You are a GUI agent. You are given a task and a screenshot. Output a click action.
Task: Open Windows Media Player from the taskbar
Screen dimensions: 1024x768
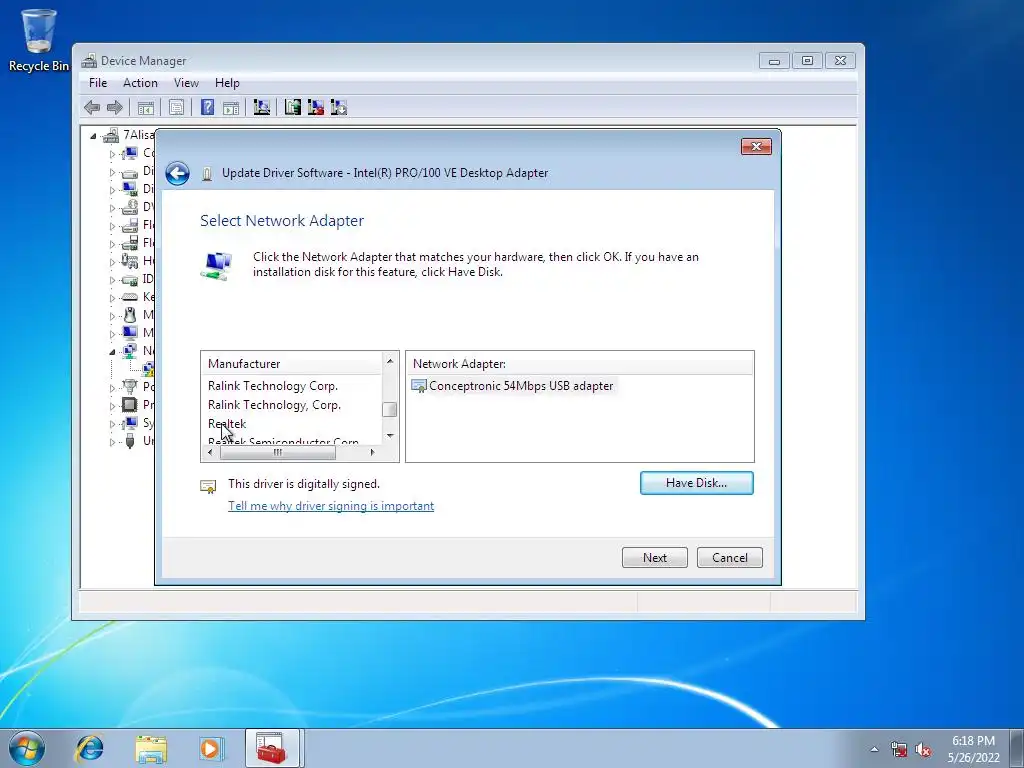[x=211, y=748]
